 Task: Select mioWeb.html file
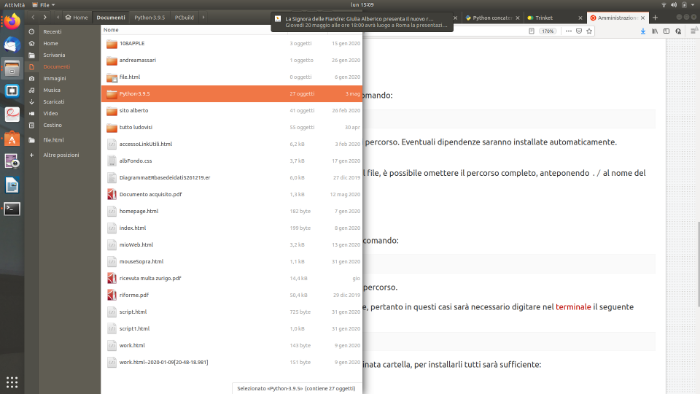pyautogui.click(x=232, y=245)
